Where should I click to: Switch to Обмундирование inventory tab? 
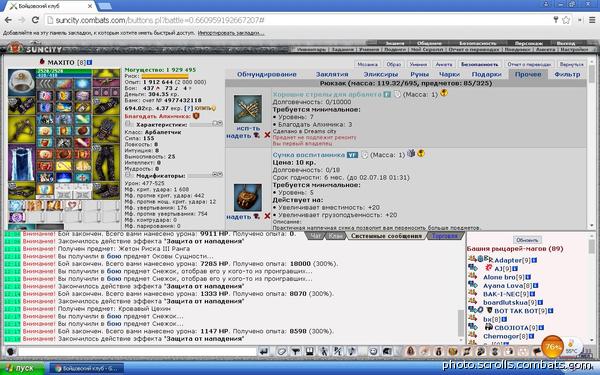point(267,74)
